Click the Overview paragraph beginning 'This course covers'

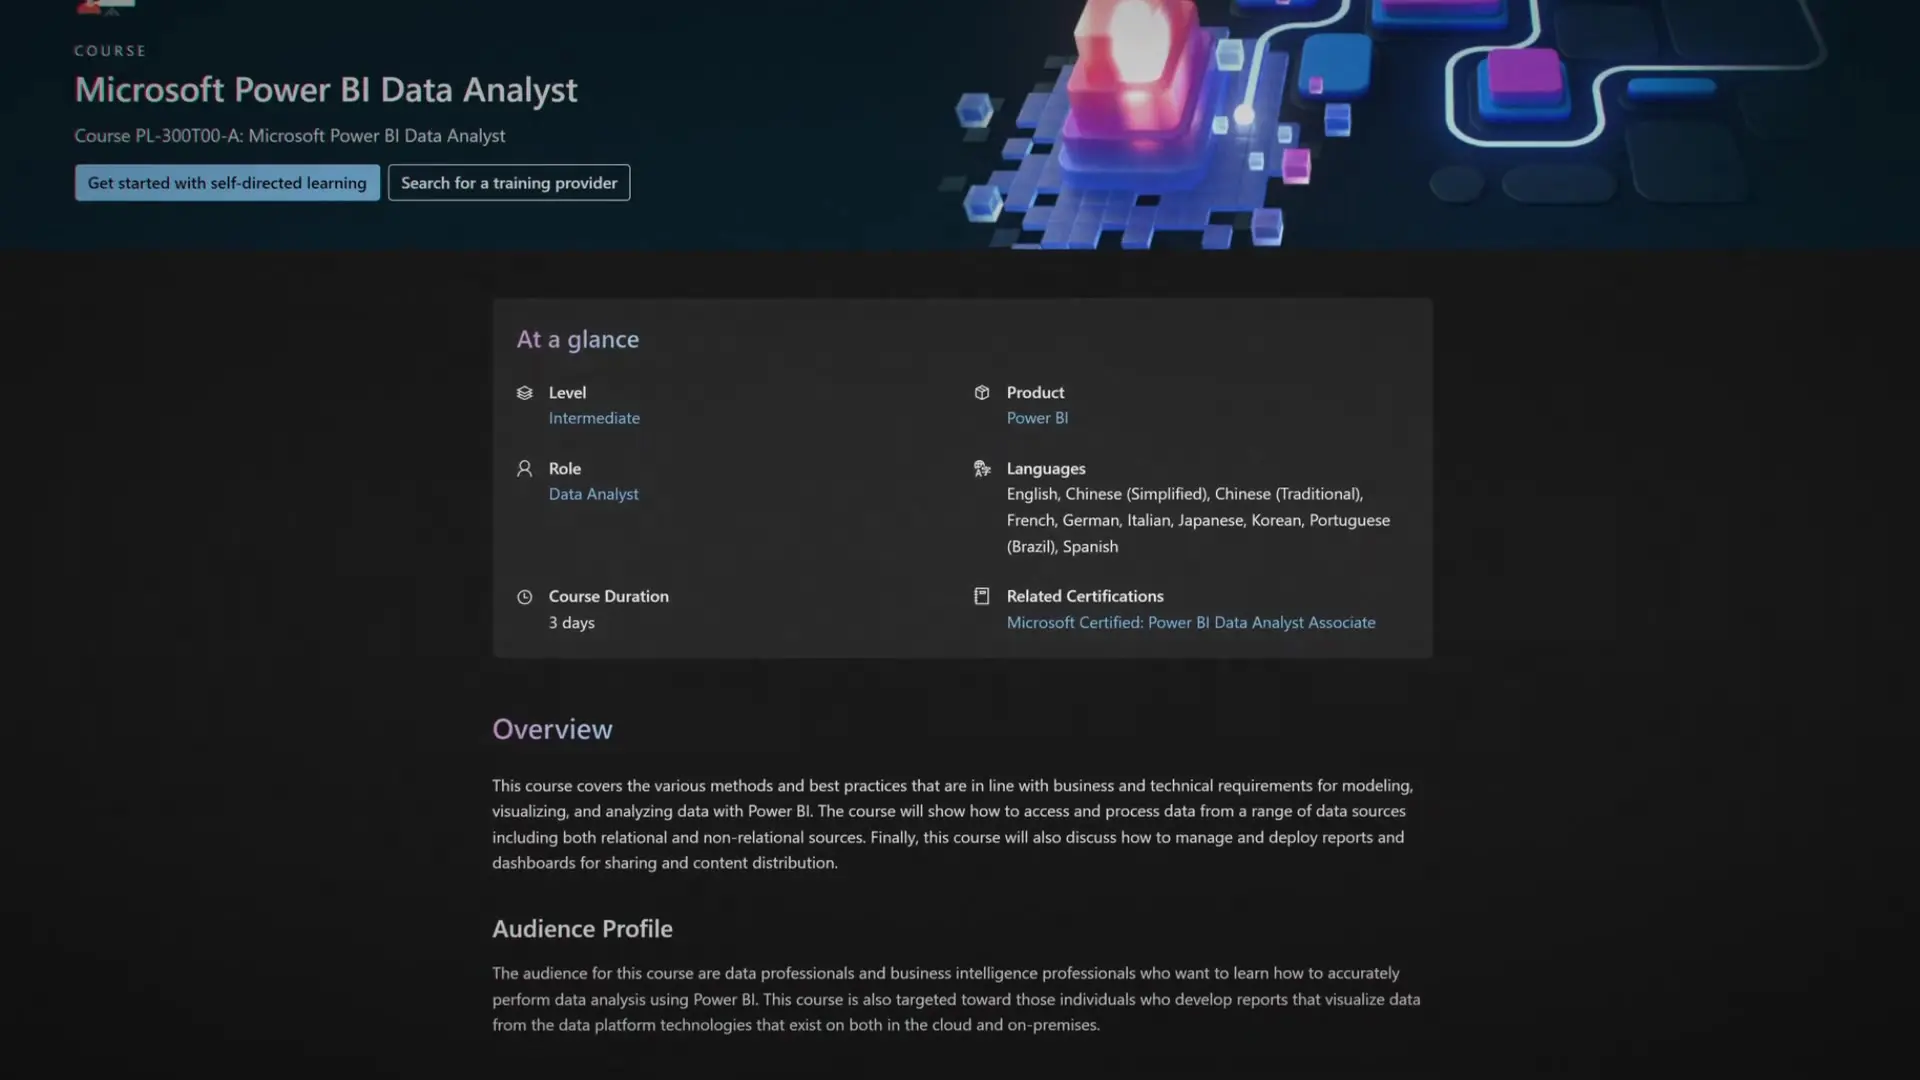(952, 824)
